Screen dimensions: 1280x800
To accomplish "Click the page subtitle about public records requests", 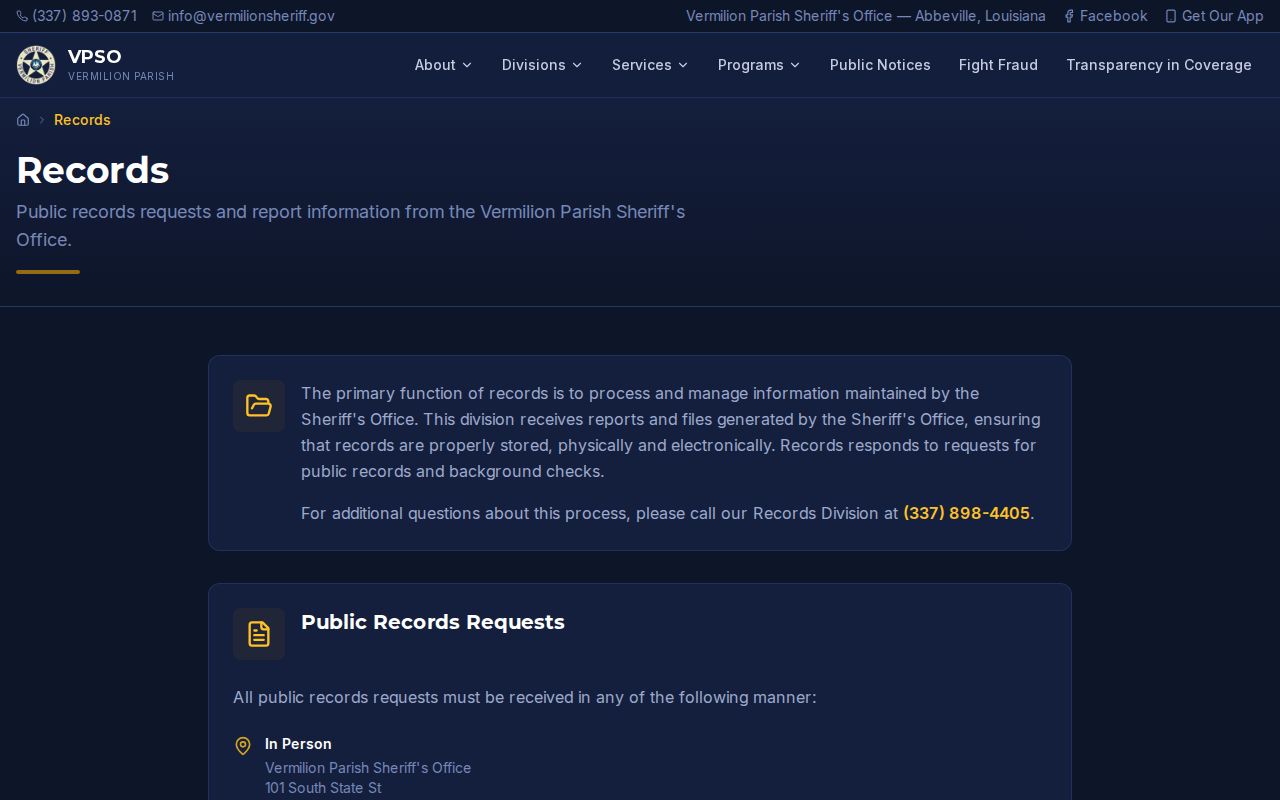I will [x=350, y=226].
